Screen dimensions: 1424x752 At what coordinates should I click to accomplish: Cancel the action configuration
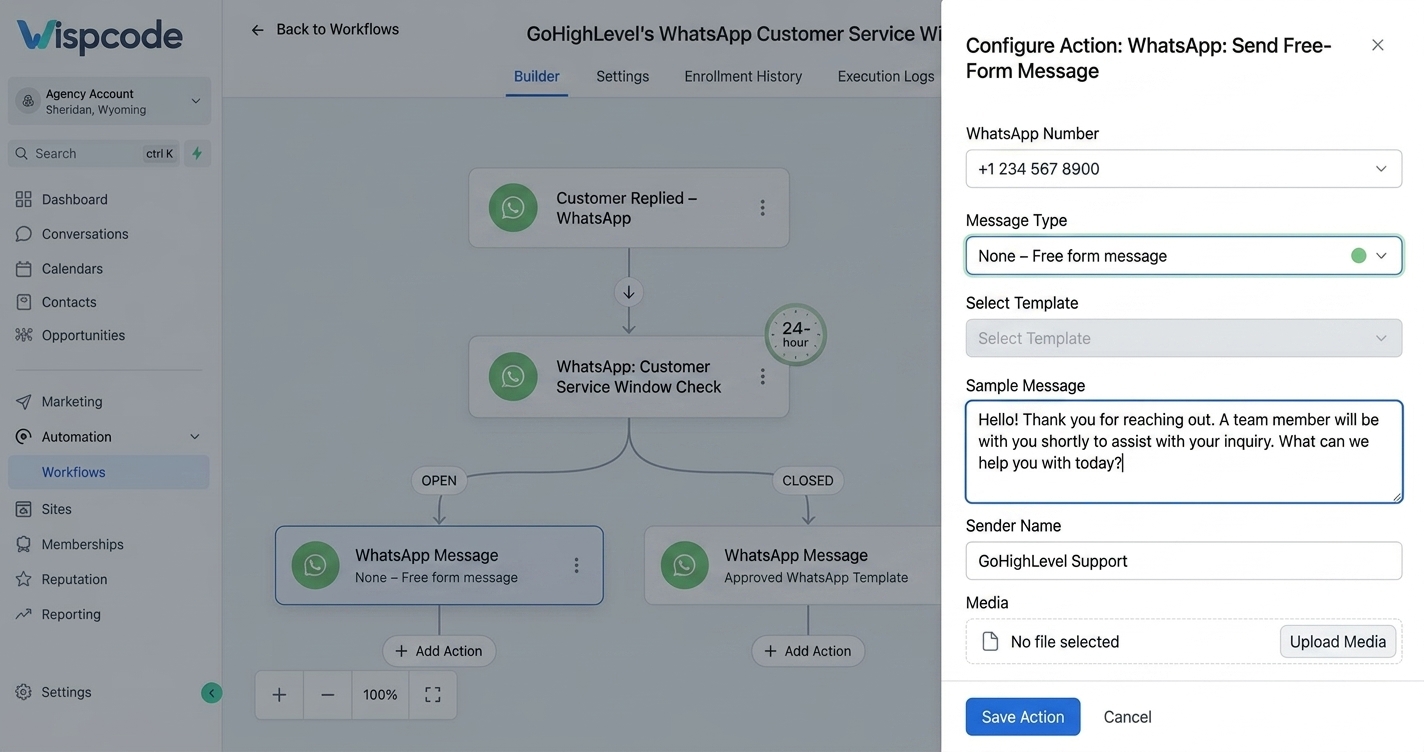point(1127,717)
